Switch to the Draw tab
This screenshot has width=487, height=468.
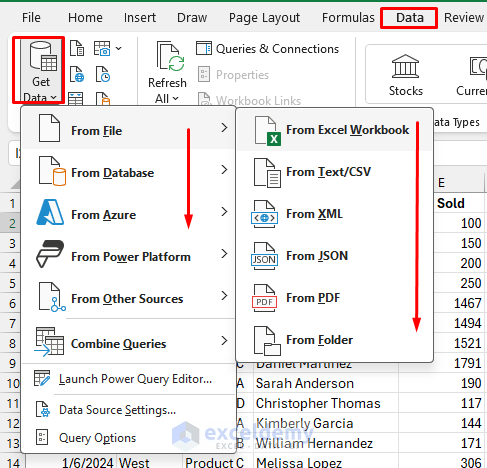(x=192, y=18)
